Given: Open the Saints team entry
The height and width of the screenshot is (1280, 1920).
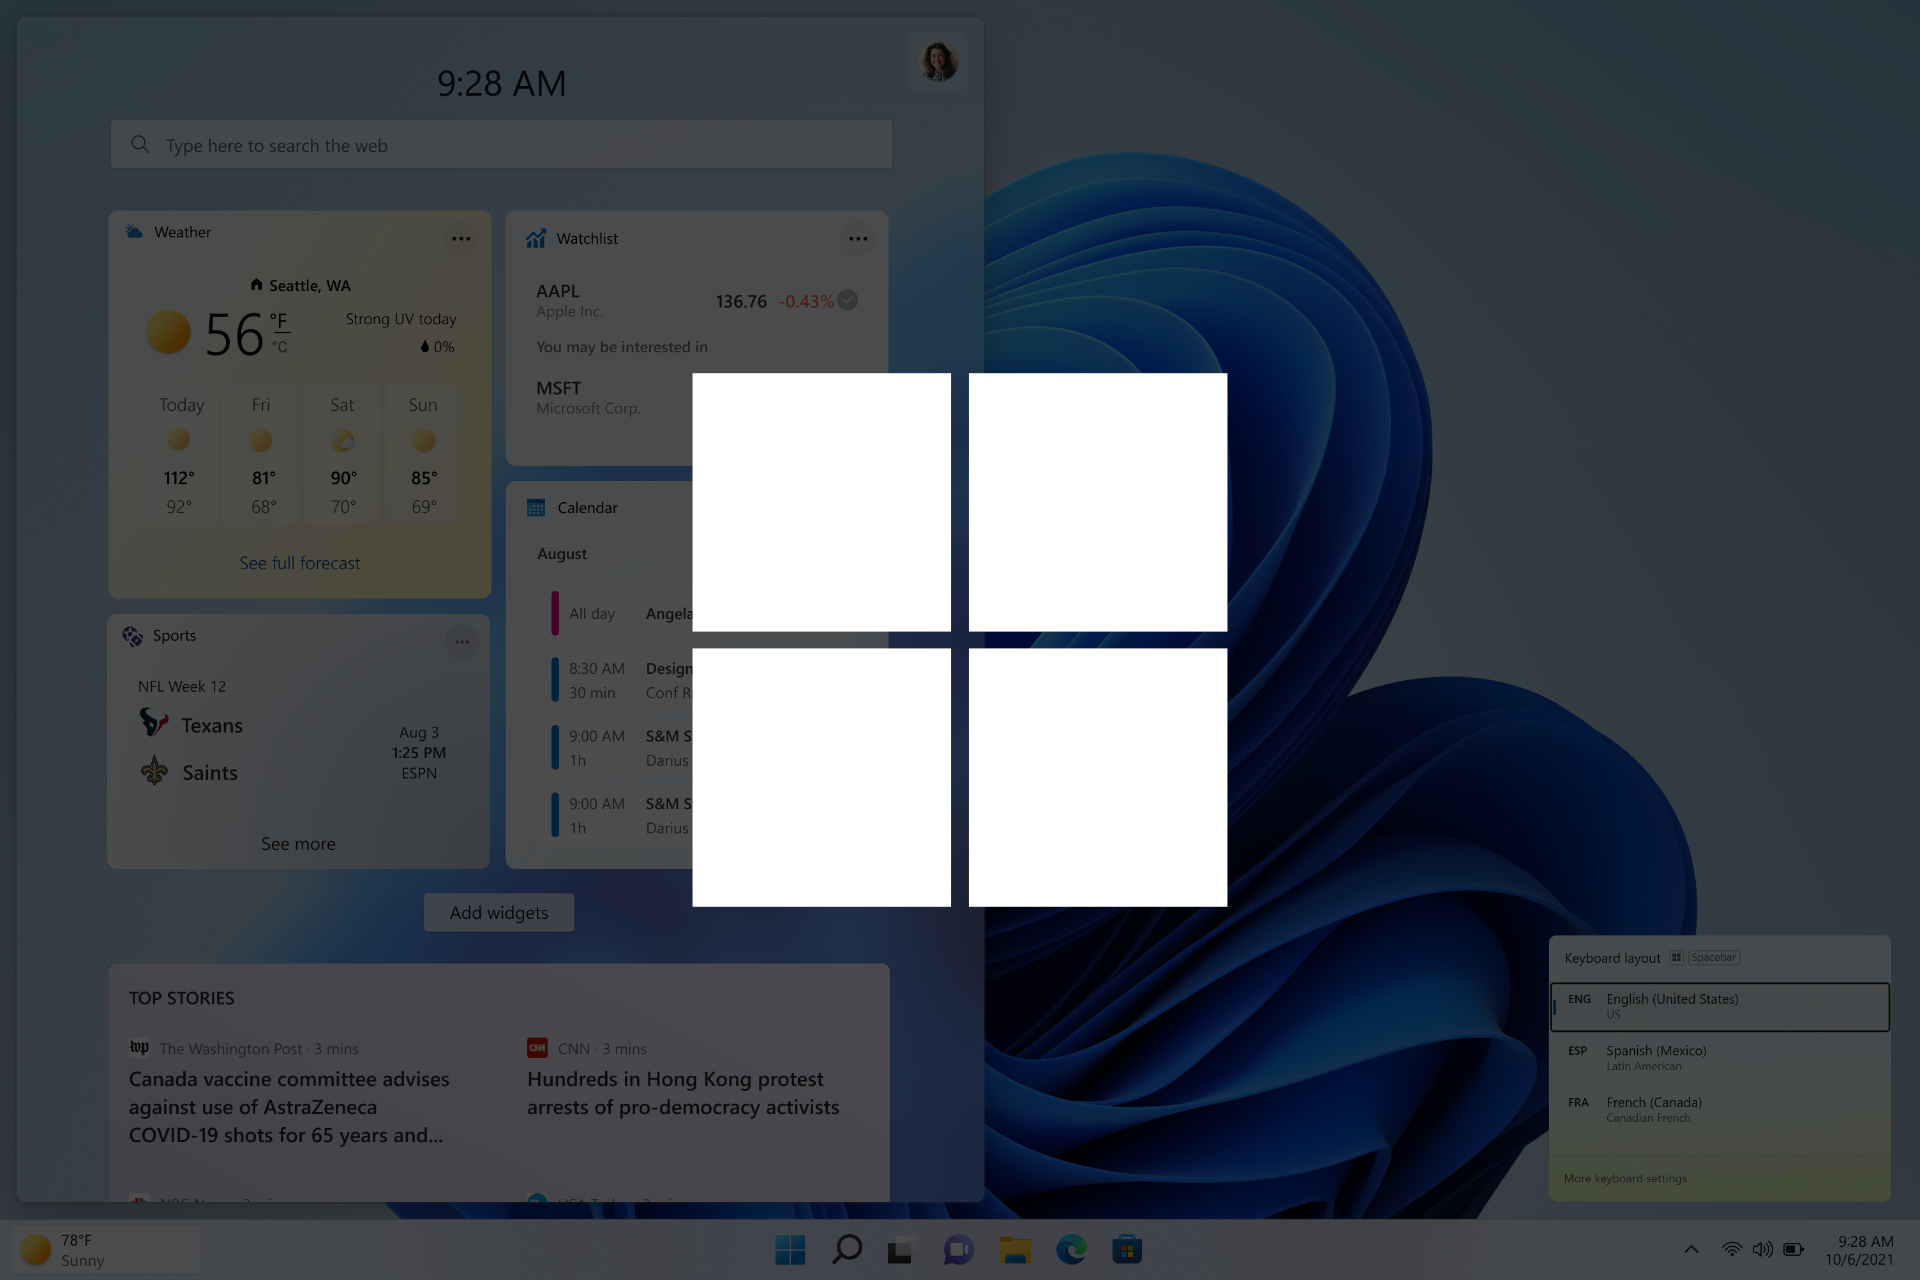Looking at the screenshot, I should click(x=189, y=772).
